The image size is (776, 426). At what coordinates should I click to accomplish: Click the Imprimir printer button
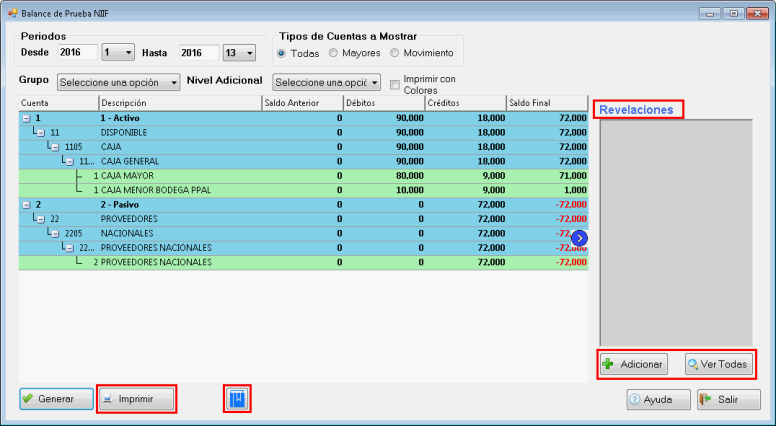(x=136, y=399)
